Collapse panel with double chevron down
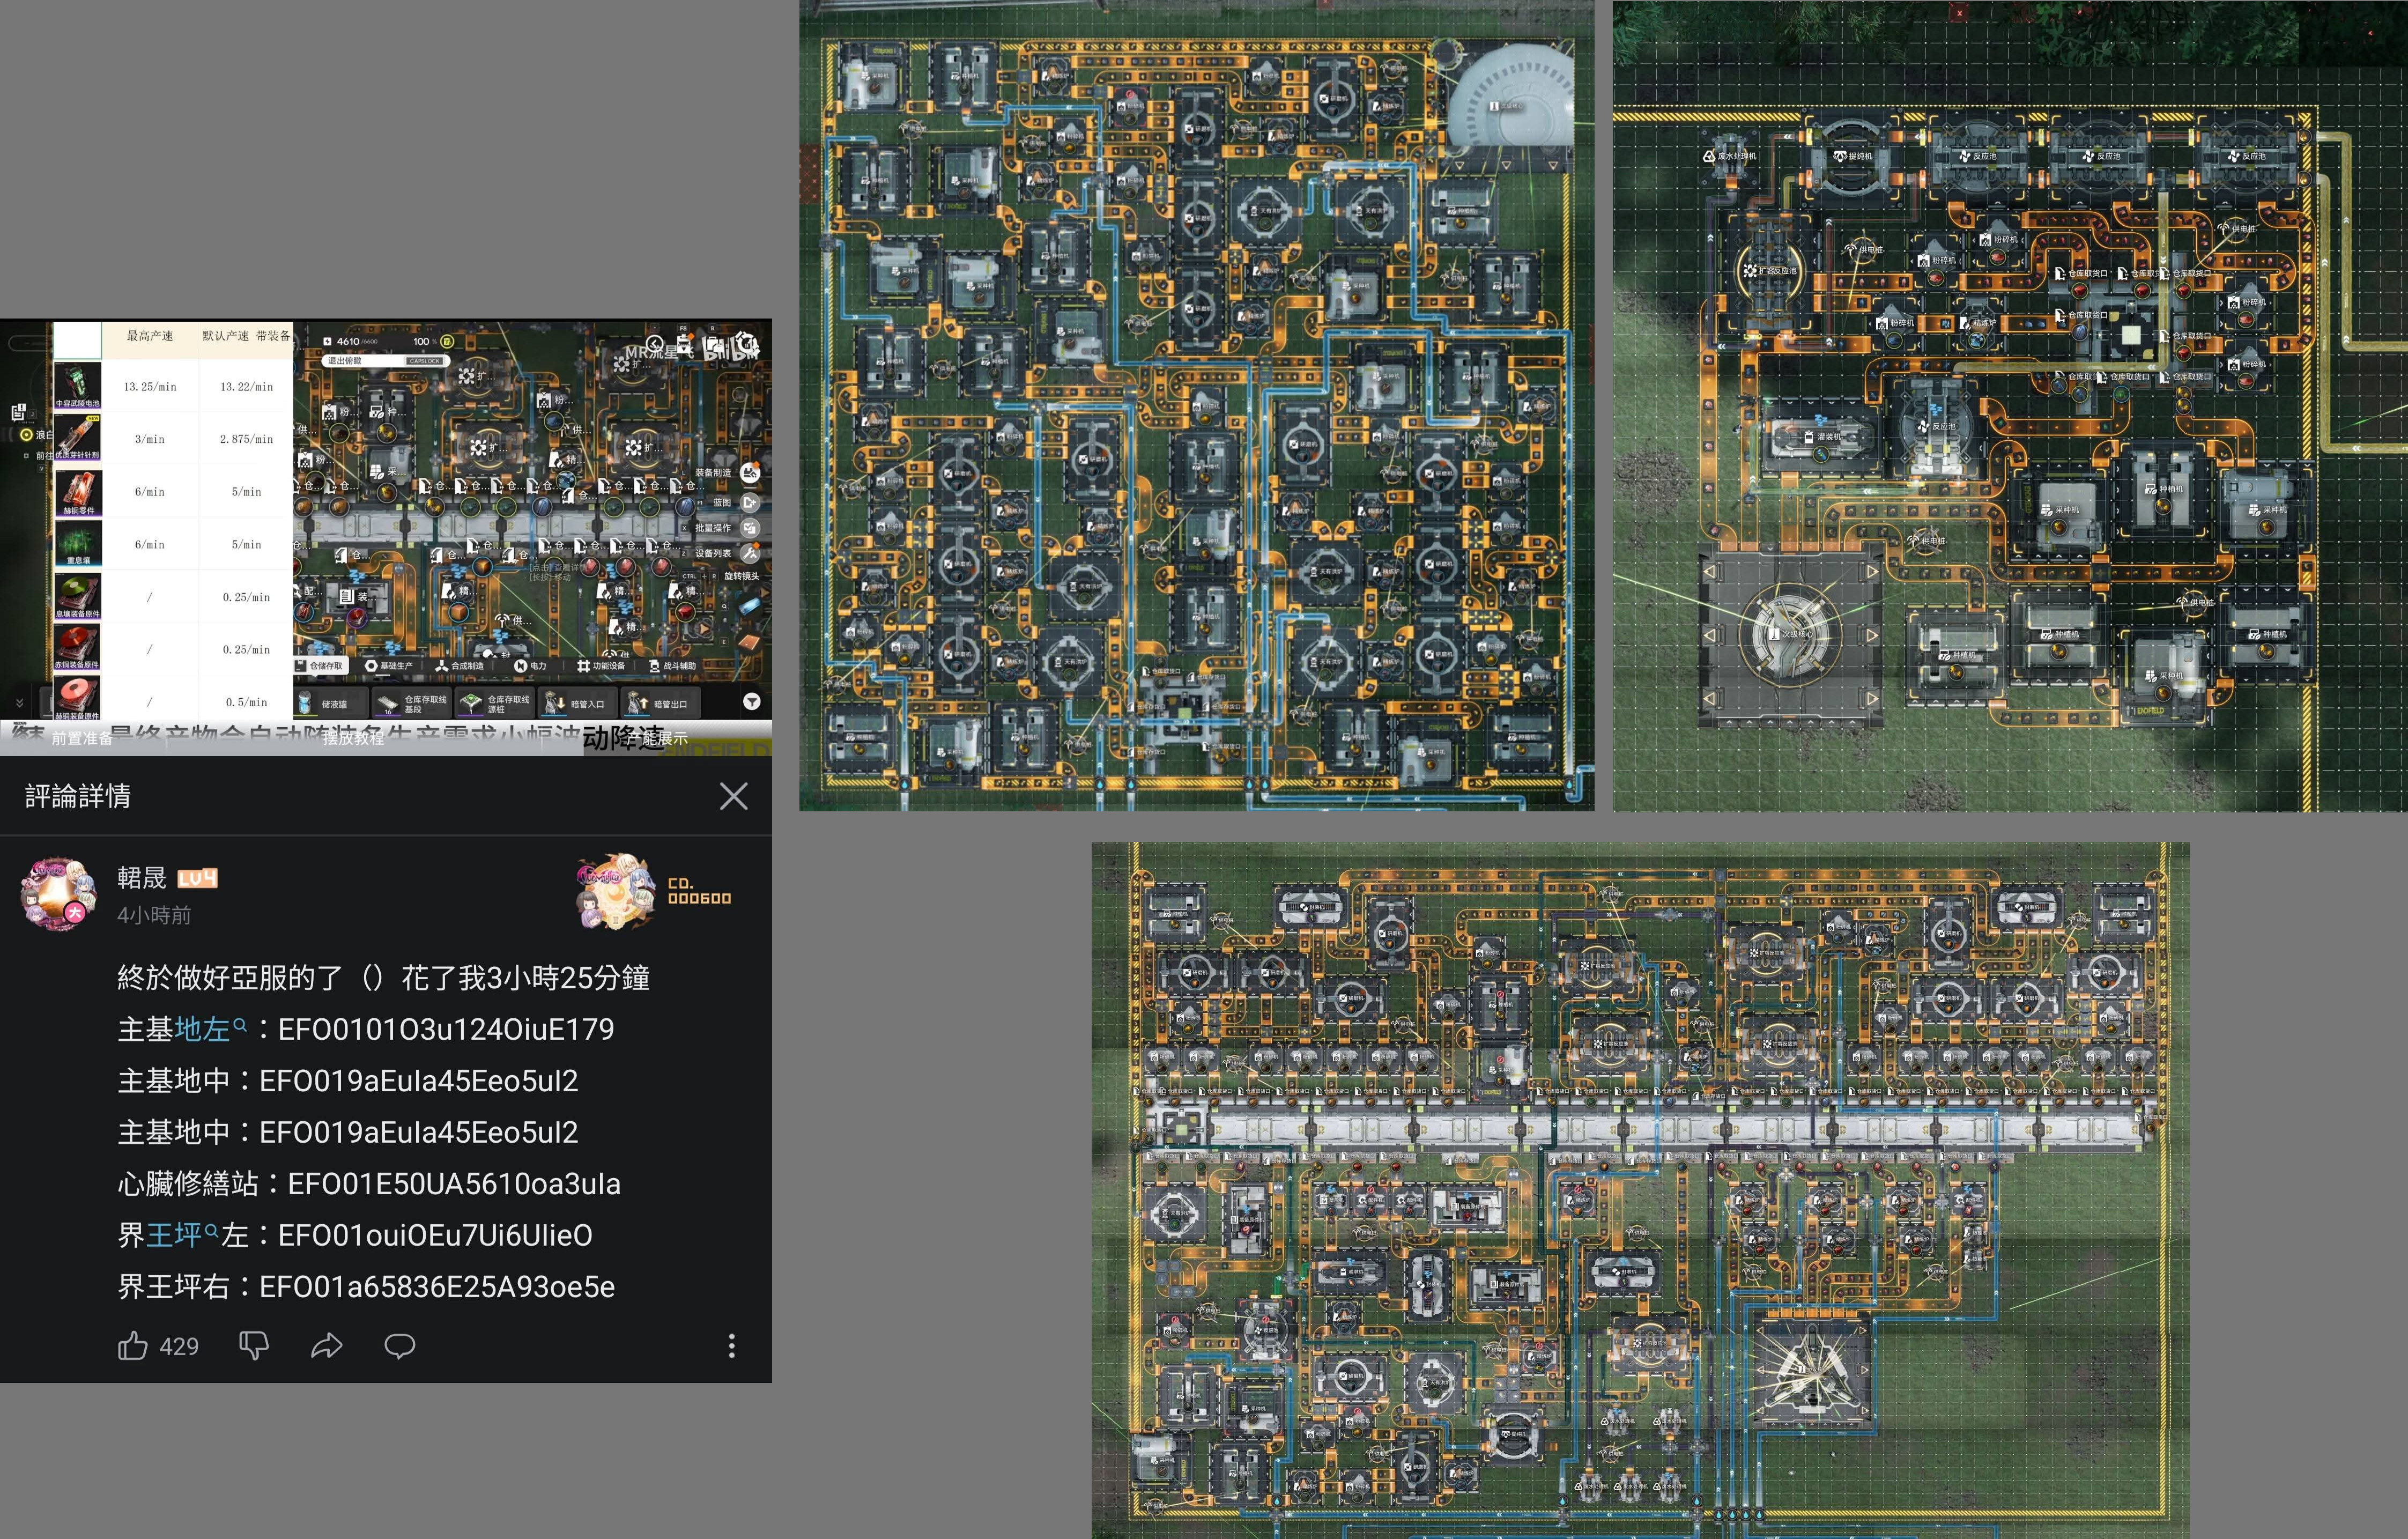This screenshot has height=1539, width=2408. tap(19, 703)
